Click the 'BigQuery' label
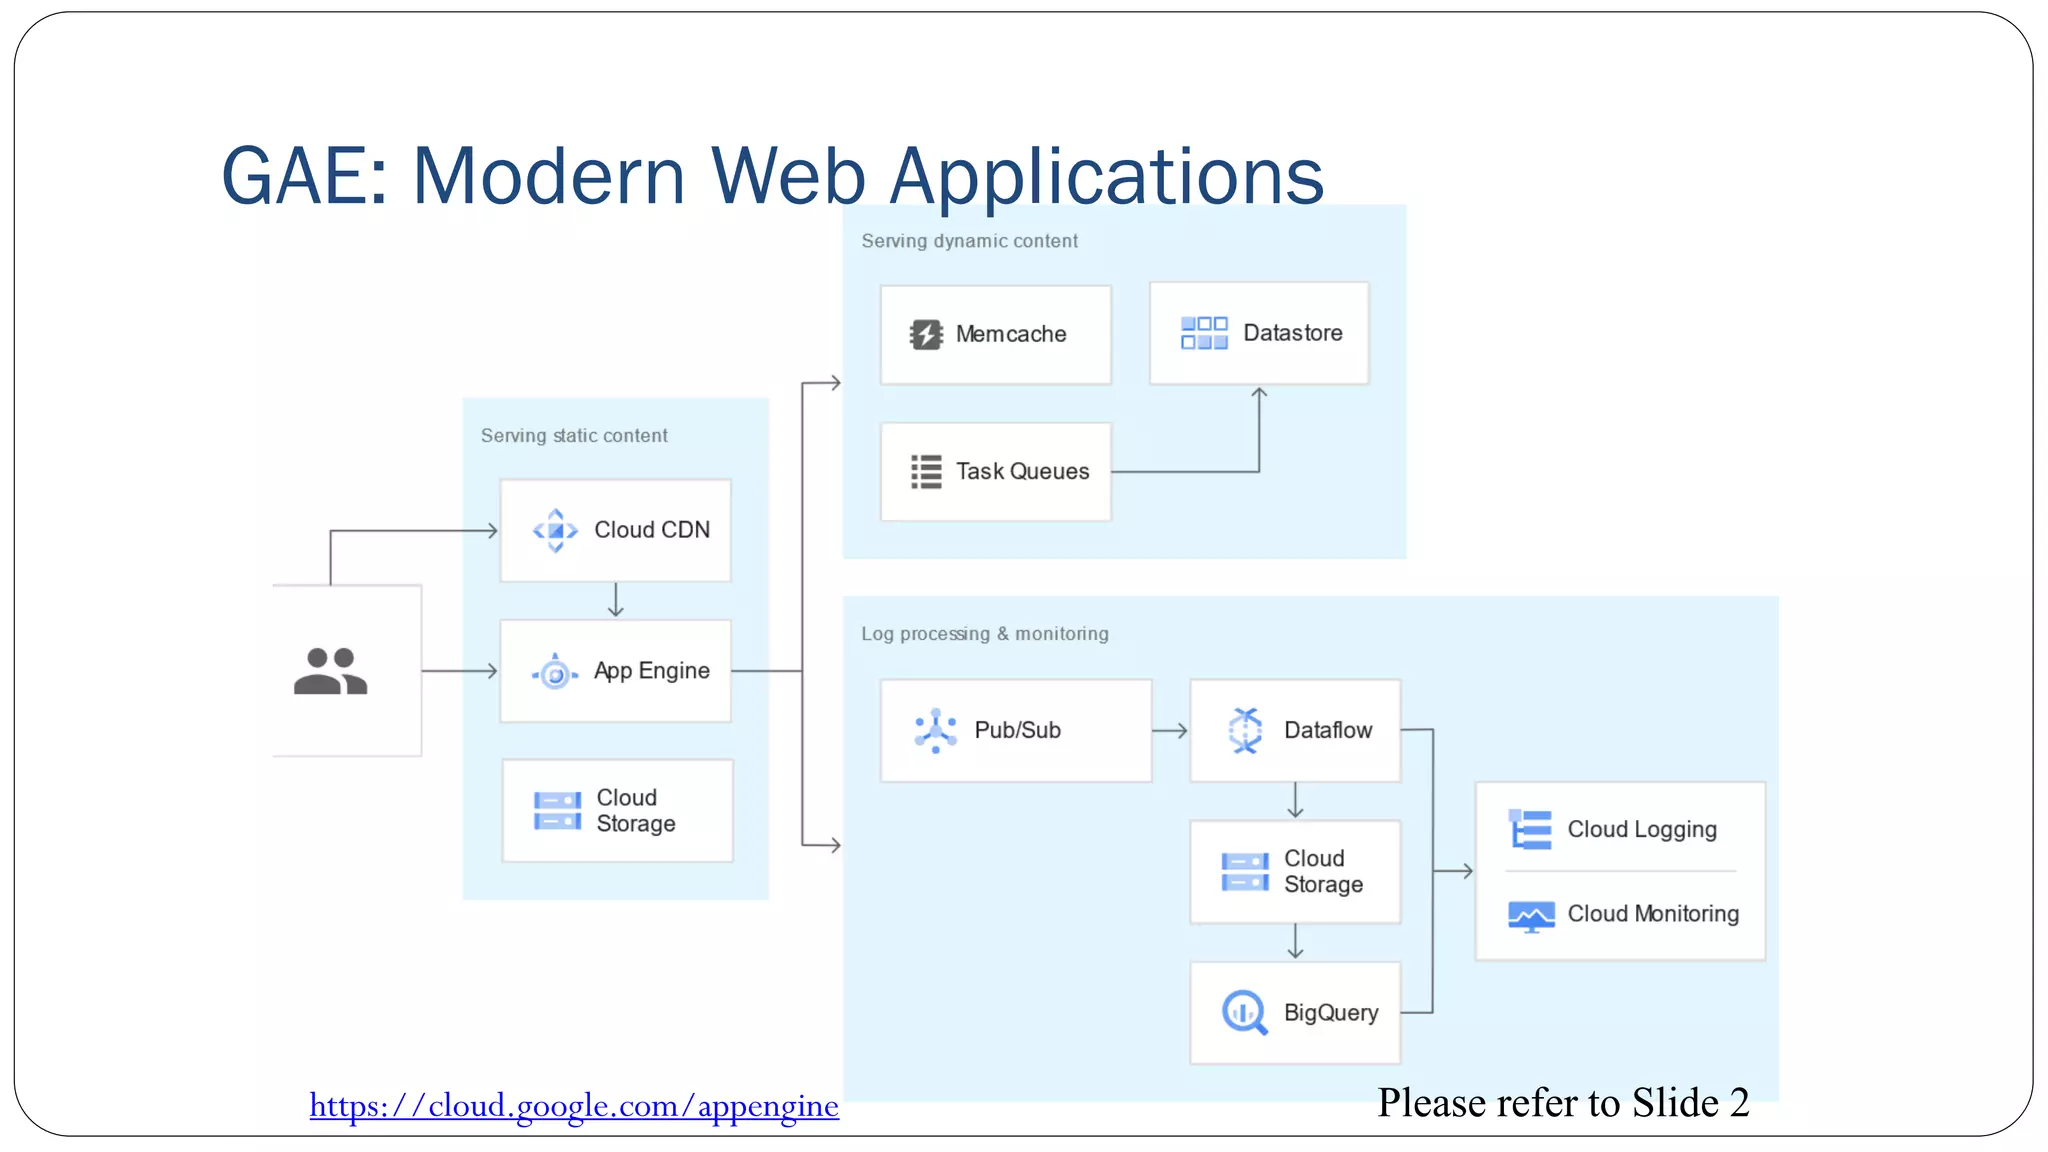2048x1152 pixels. (1331, 1013)
